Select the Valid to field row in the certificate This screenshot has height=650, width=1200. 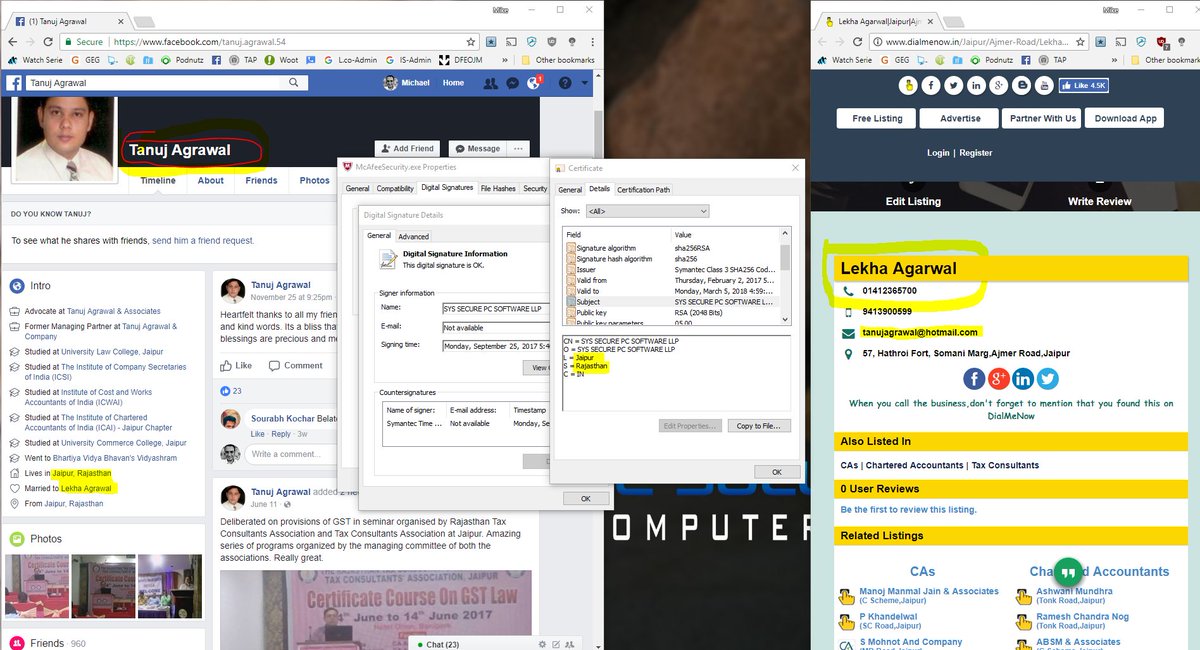tap(671, 290)
